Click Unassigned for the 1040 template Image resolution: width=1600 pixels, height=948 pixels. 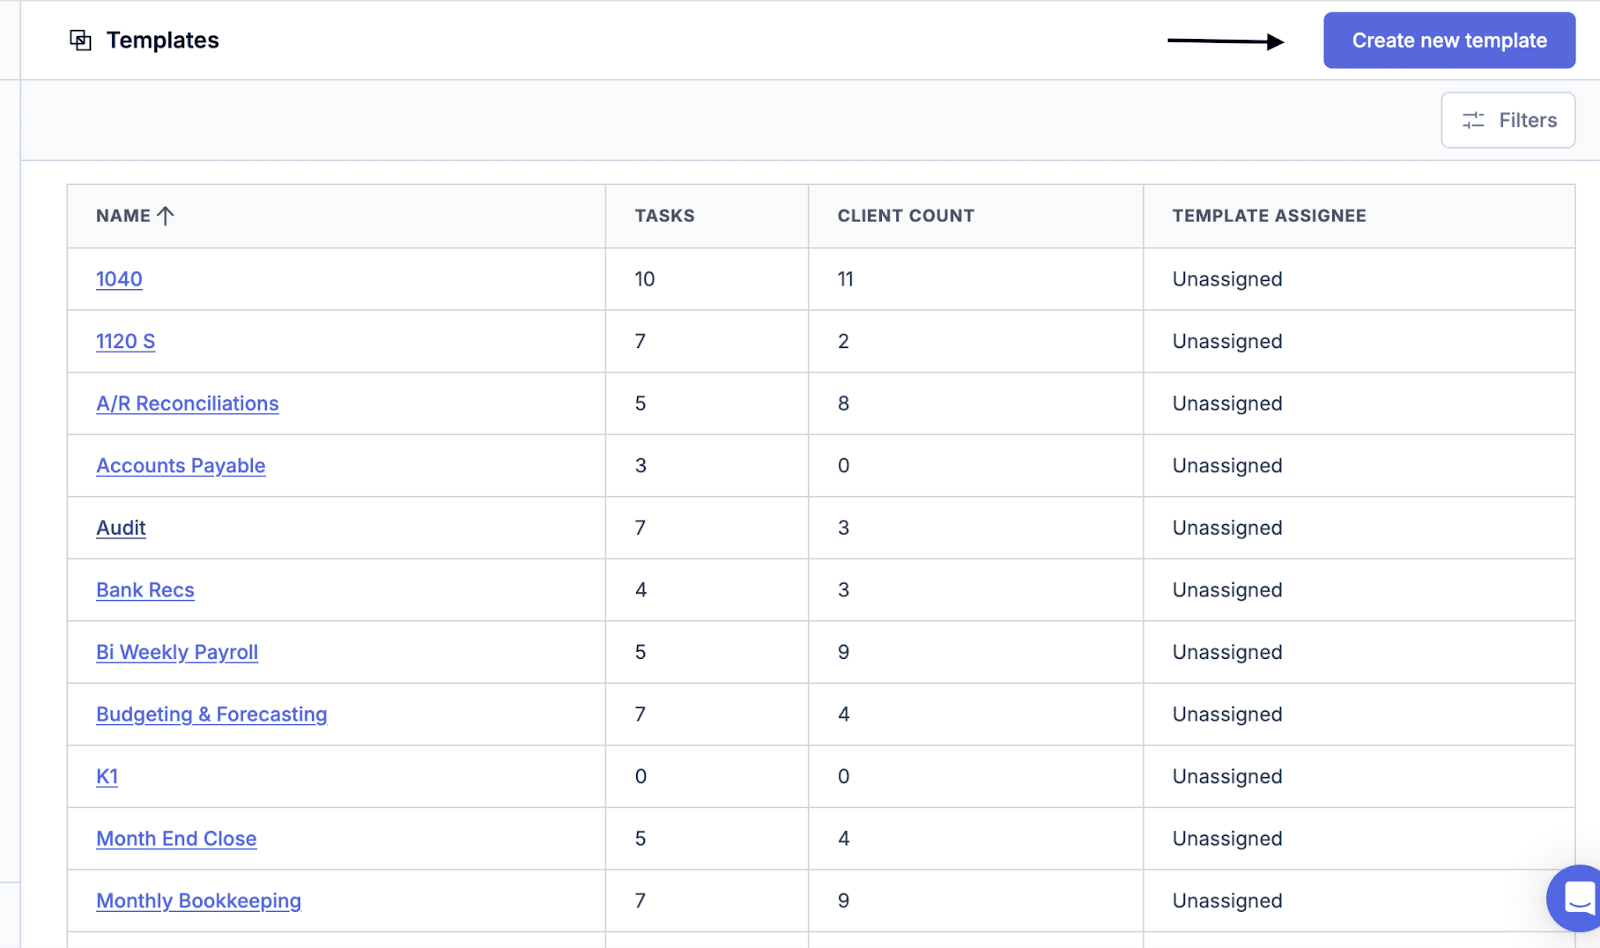[1226, 279]
